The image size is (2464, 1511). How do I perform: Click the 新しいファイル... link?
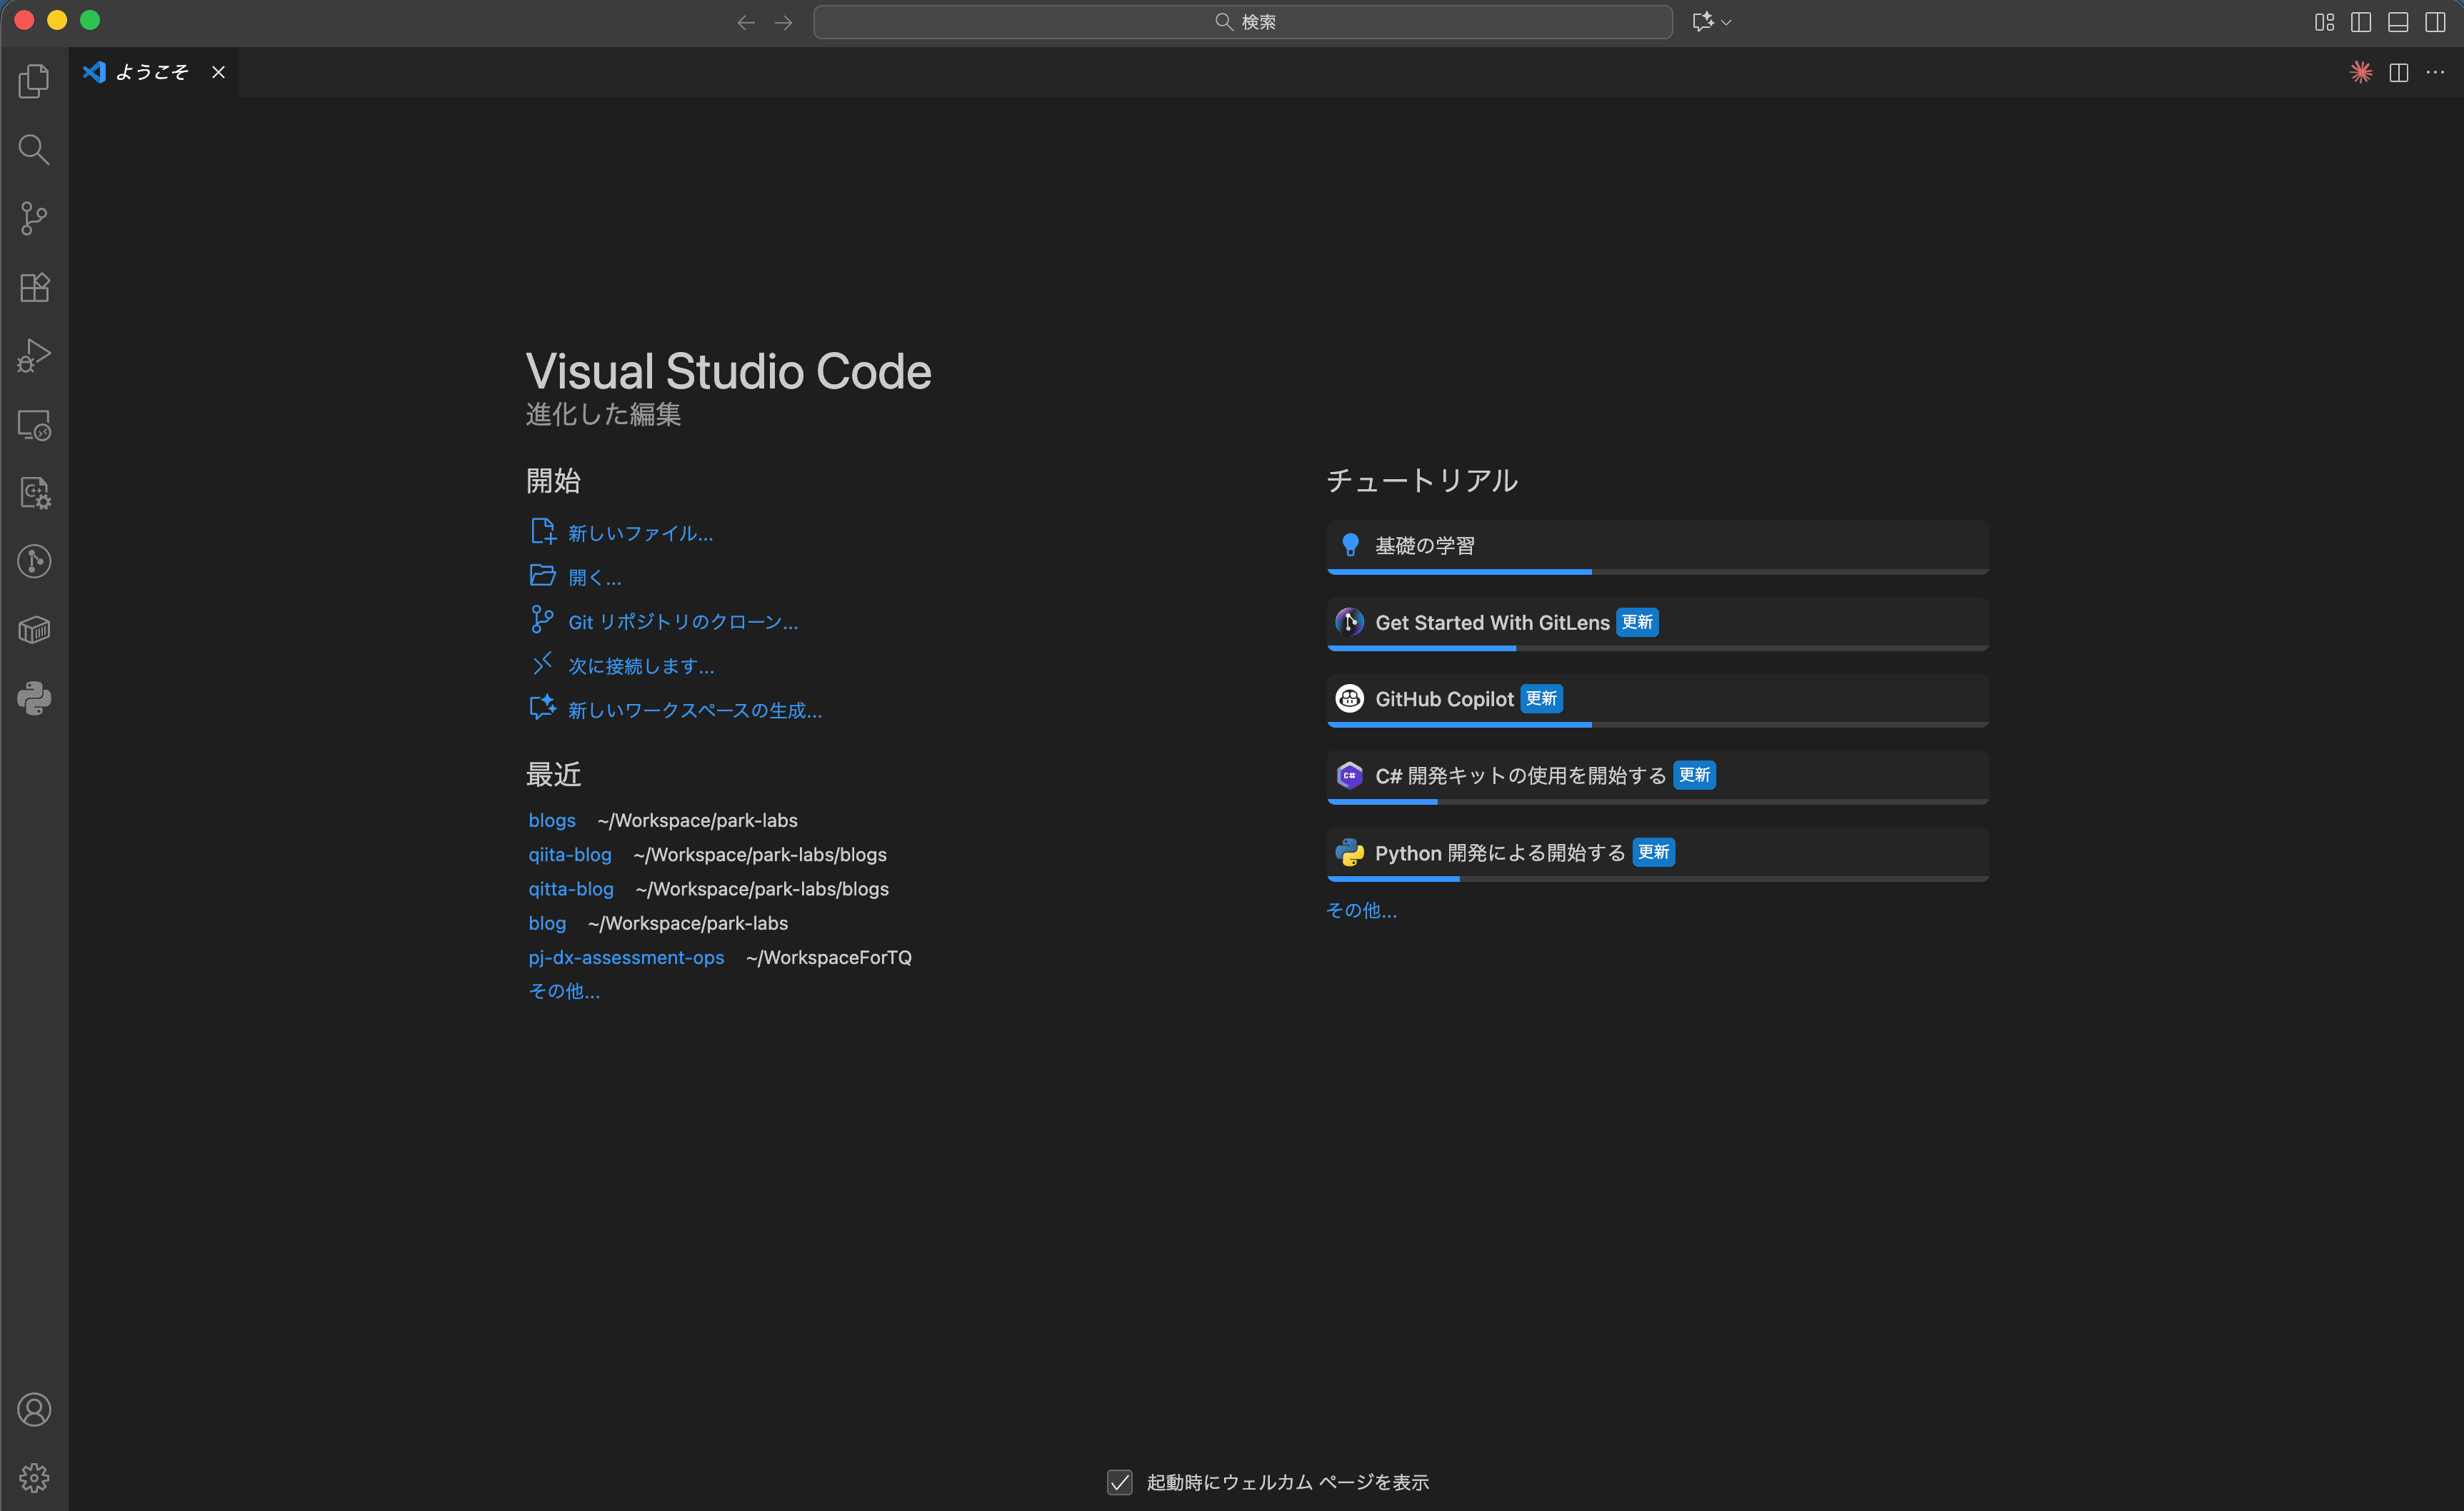point(640,533)
